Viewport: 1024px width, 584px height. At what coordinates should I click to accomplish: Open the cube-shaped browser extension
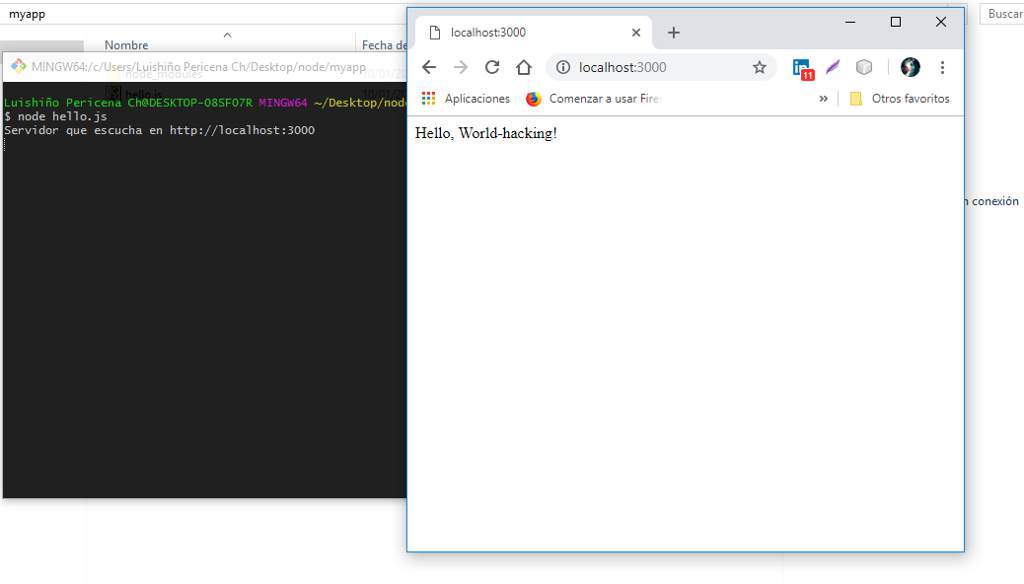pyautogui.click(x=864, y=67)
